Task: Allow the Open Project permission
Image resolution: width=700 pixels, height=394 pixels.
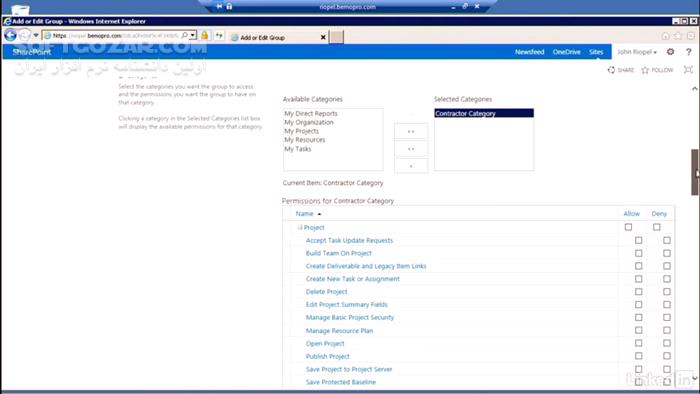Action: [638, 343]
